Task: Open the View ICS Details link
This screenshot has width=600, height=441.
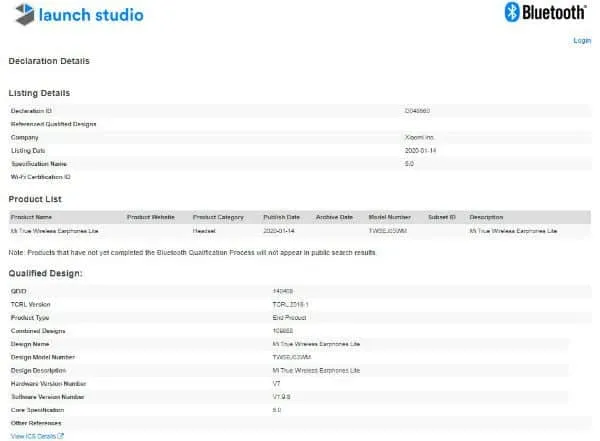Action: 37,436
